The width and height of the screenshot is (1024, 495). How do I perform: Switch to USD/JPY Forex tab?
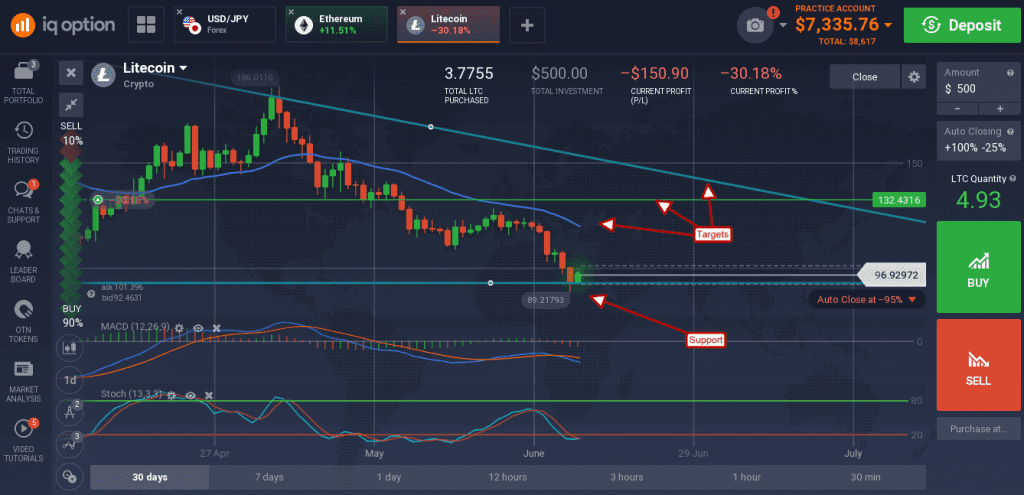[x=226, y=25]
